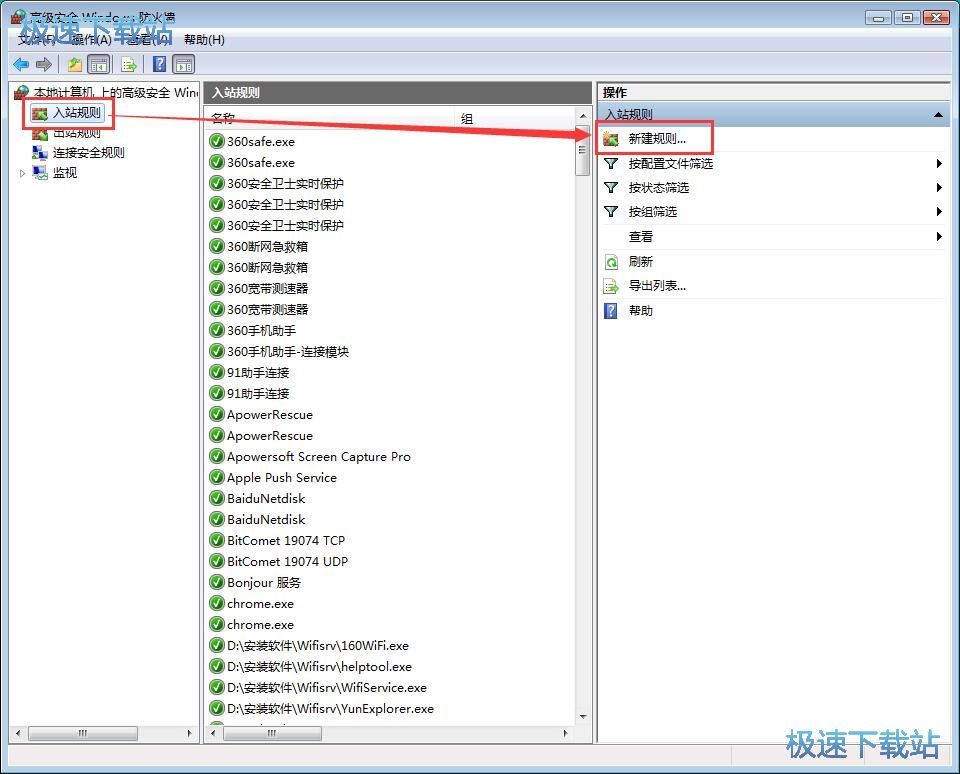Open 按组筛选 submenu arrow
The height and width of the screenshot is (774, 960).
point(939,211)
